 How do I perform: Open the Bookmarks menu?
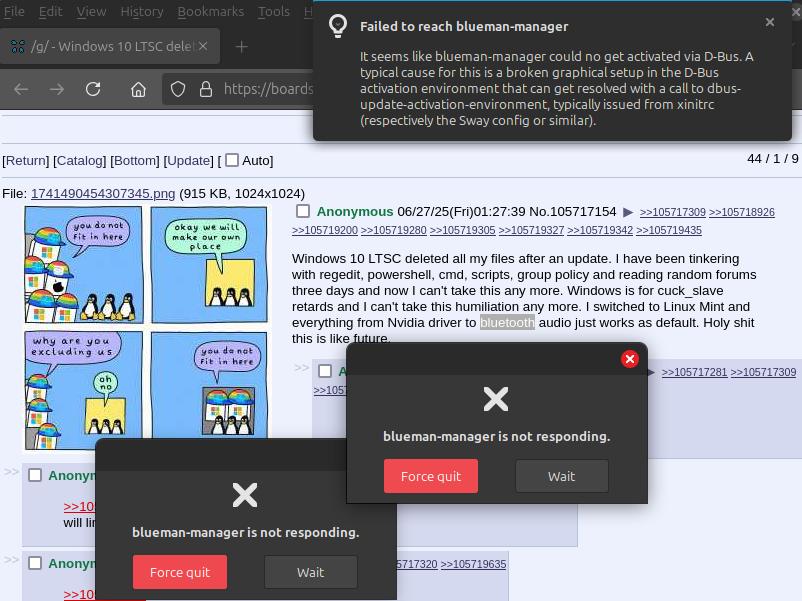[x=211, y=11]
